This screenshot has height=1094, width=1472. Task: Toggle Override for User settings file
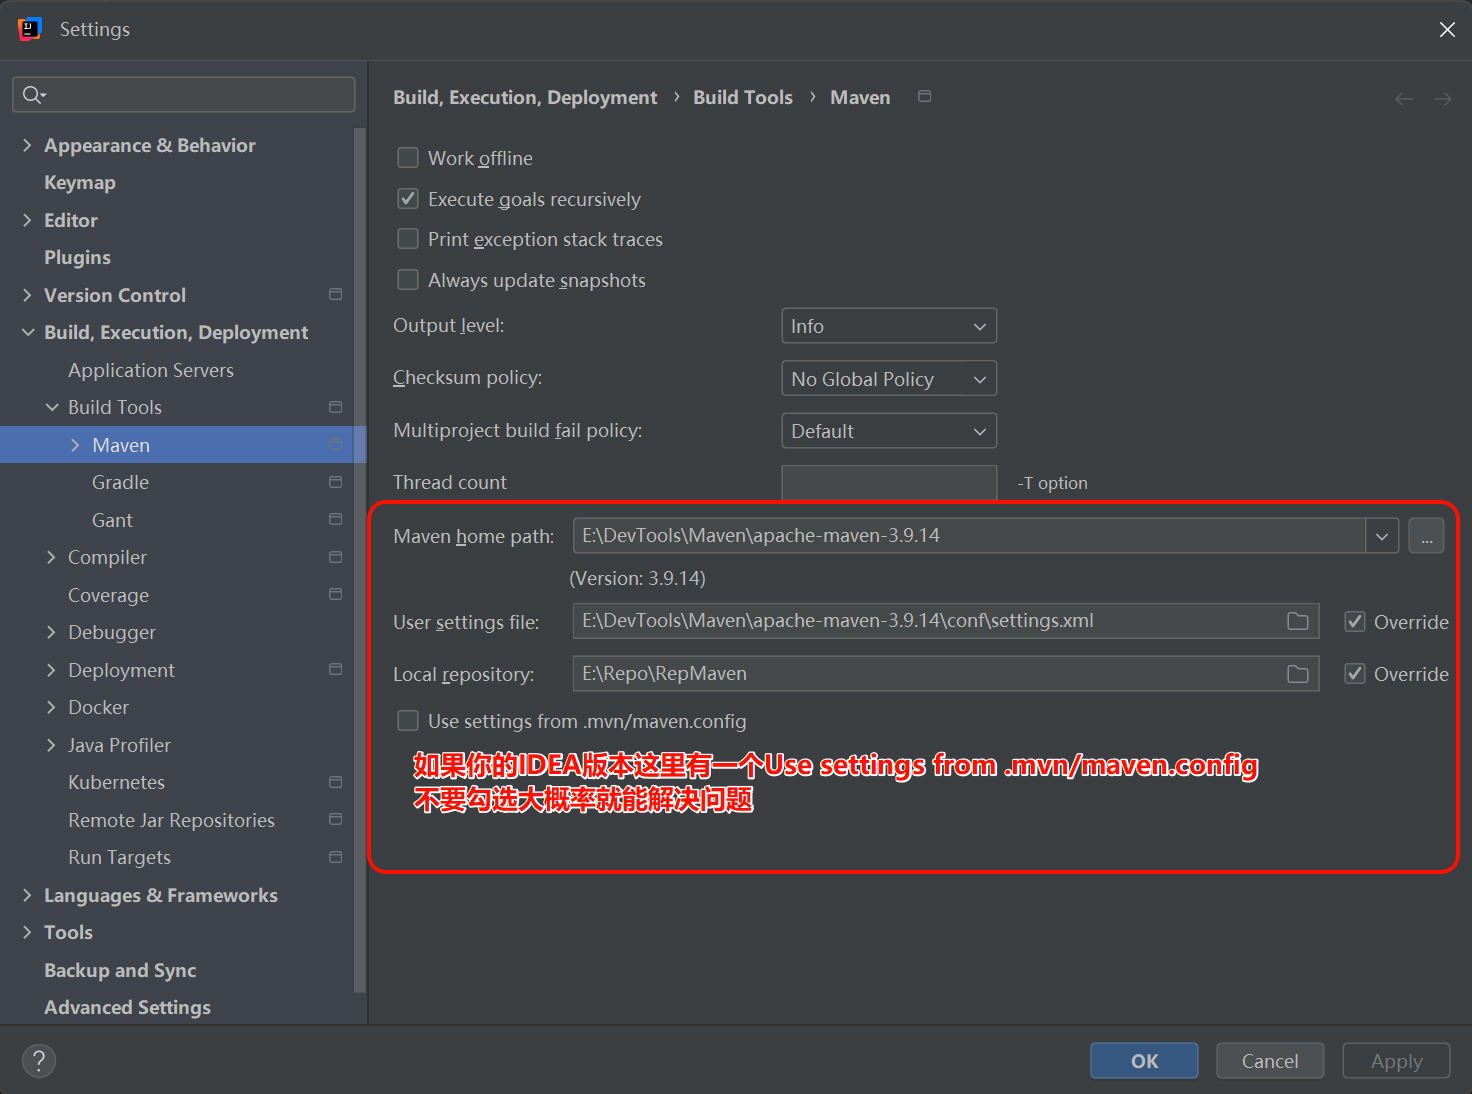tap(1355, 621)
